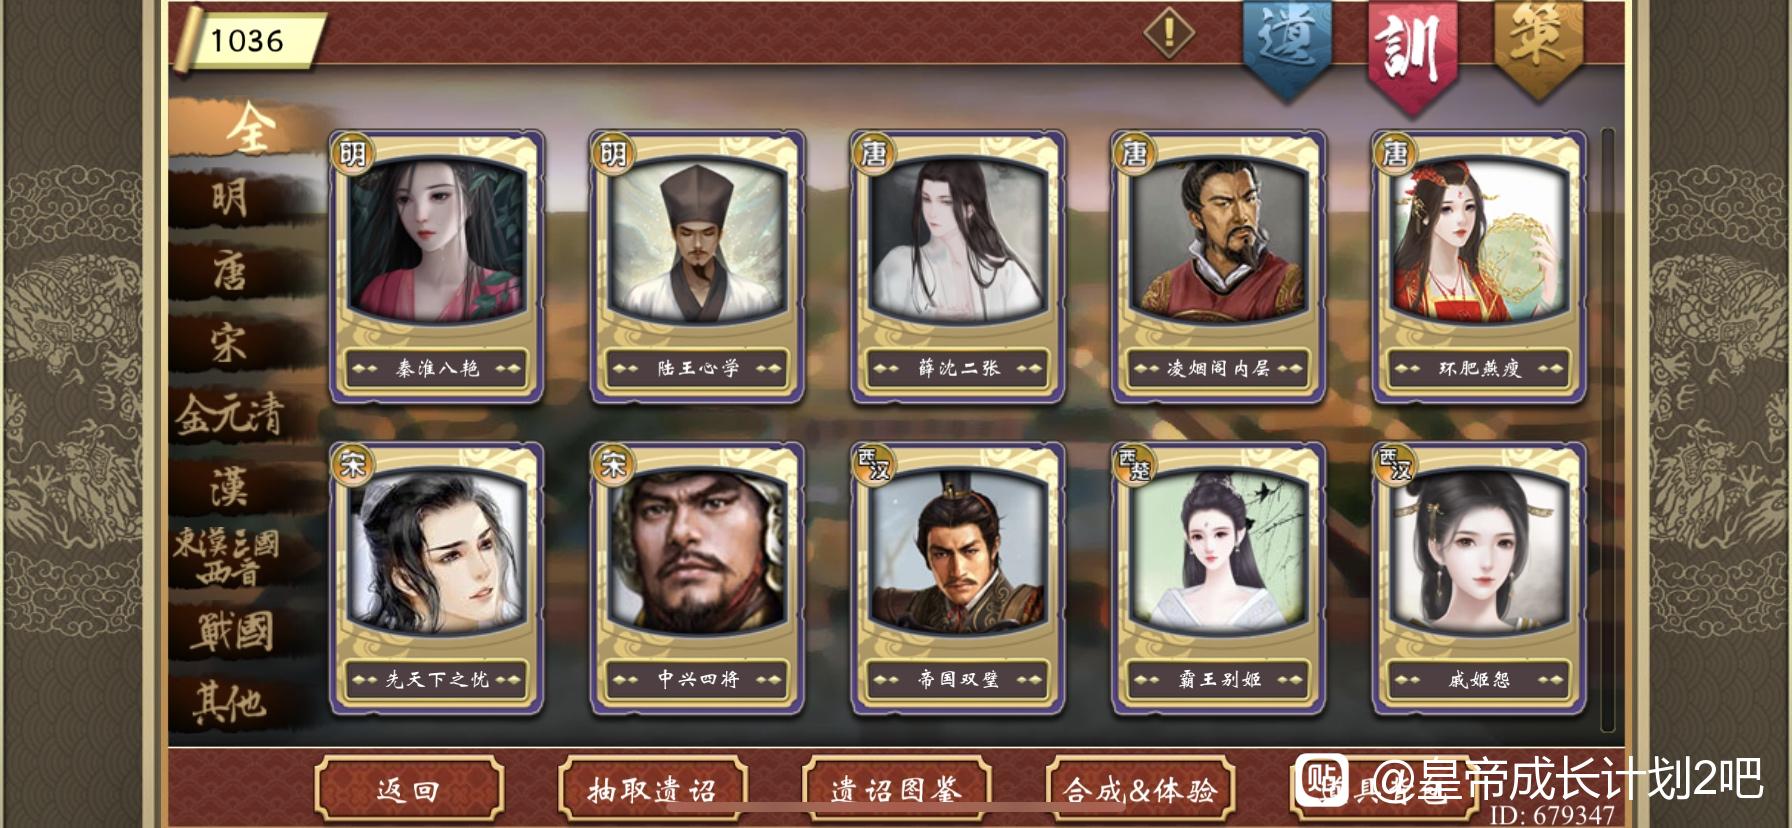
Task: Select the 霸王别姬 card
Action: (x=1219, y=579)
